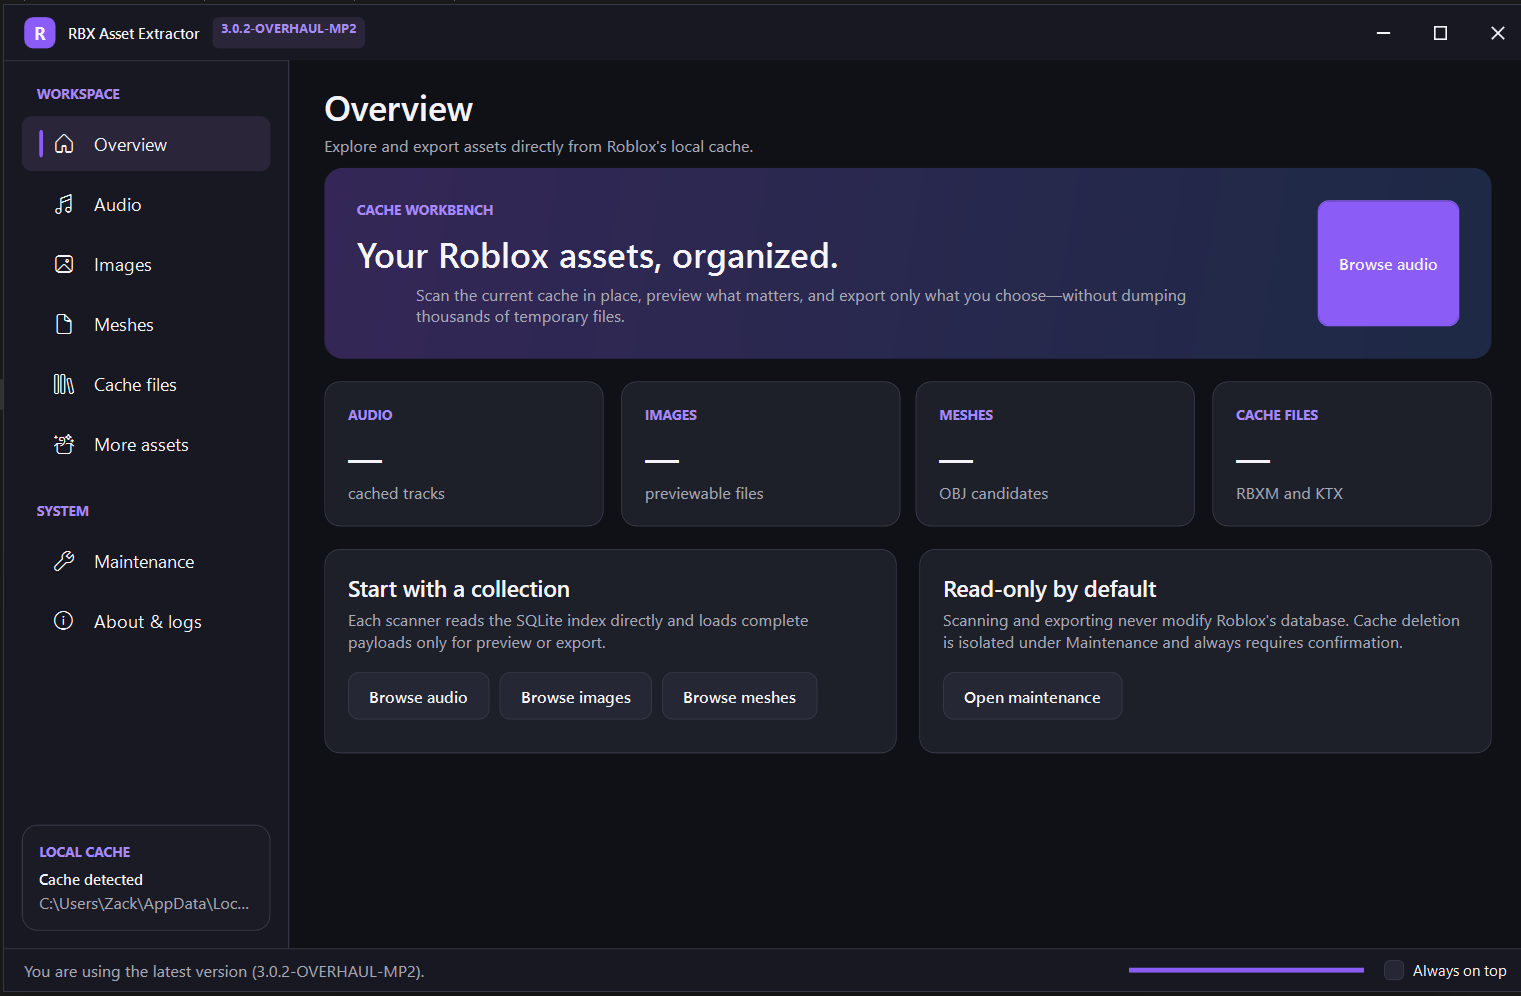Click the purple progress bar in status bar
Screen dimensions: 1521x996
pyautogui.click(x=1246, y=970)
